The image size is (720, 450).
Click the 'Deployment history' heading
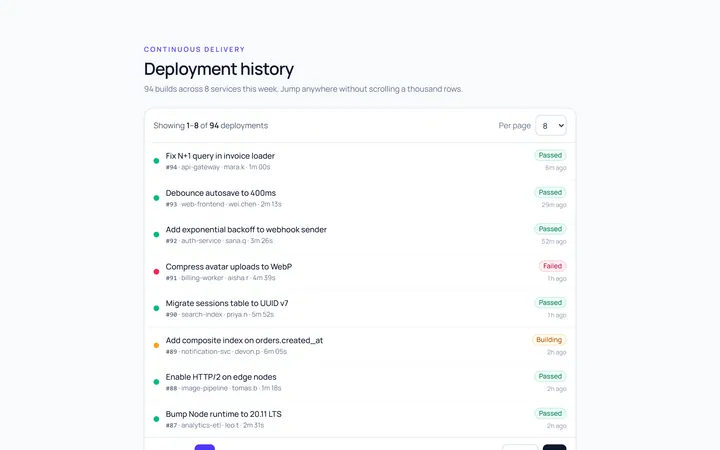click(219, 69)
